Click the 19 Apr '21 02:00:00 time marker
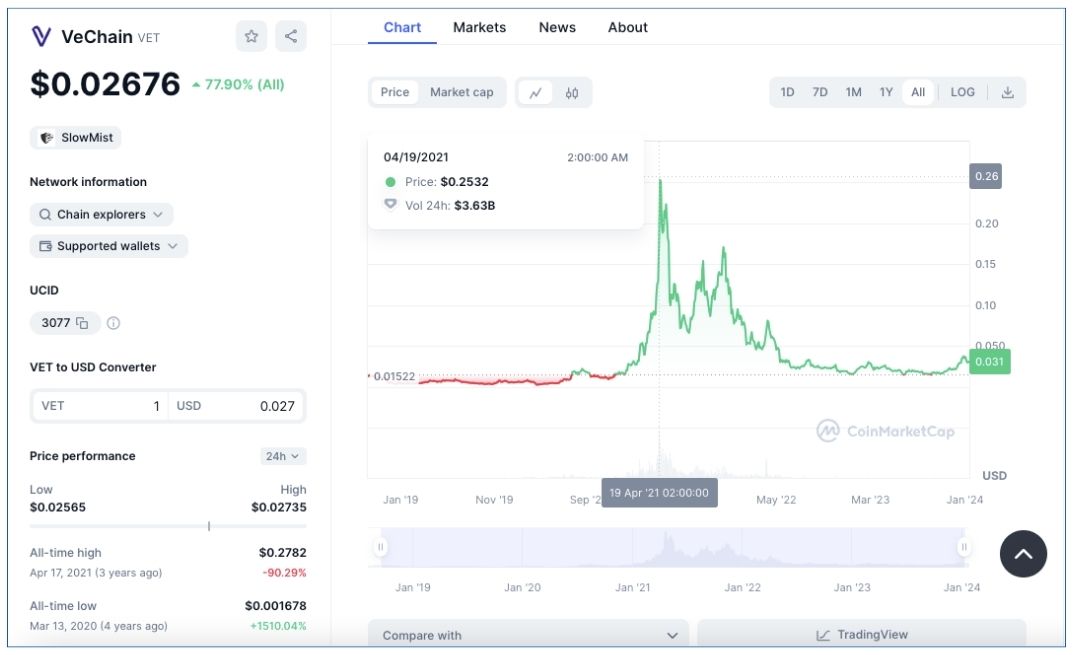1073x655 pixels. [x=659, y=493]
